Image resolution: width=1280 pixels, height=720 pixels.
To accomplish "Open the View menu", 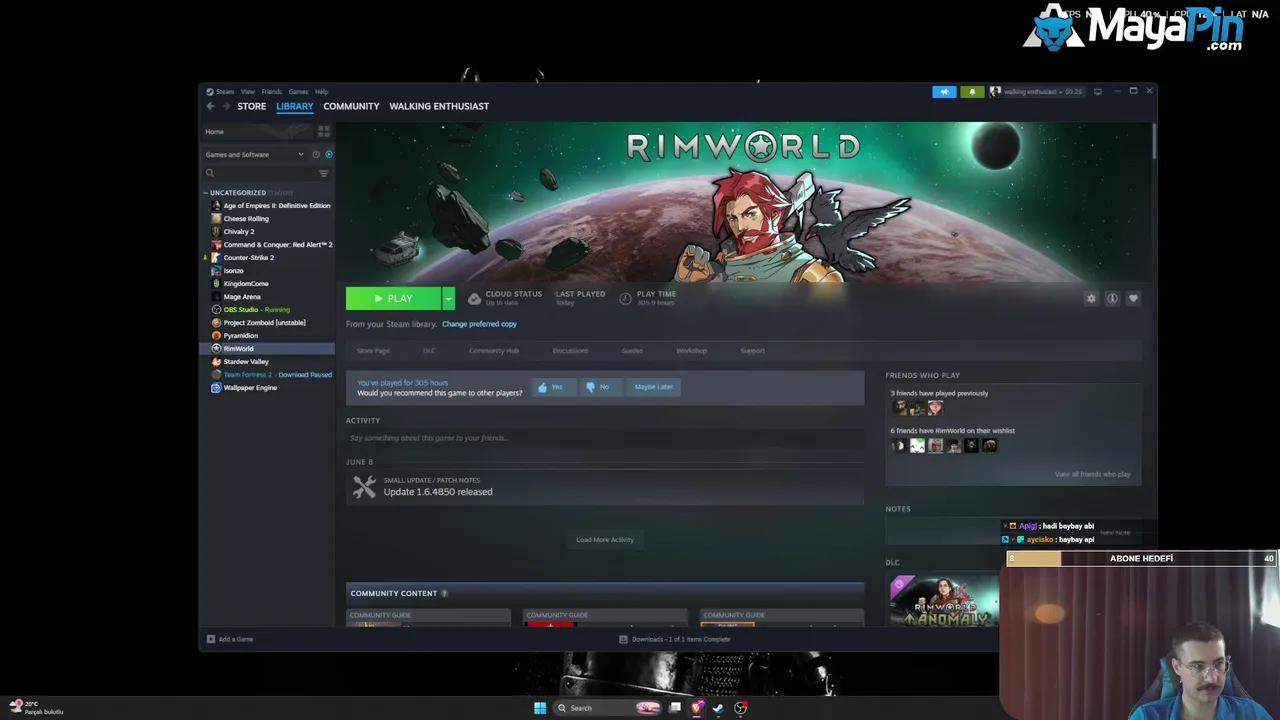I will (248, 91).
